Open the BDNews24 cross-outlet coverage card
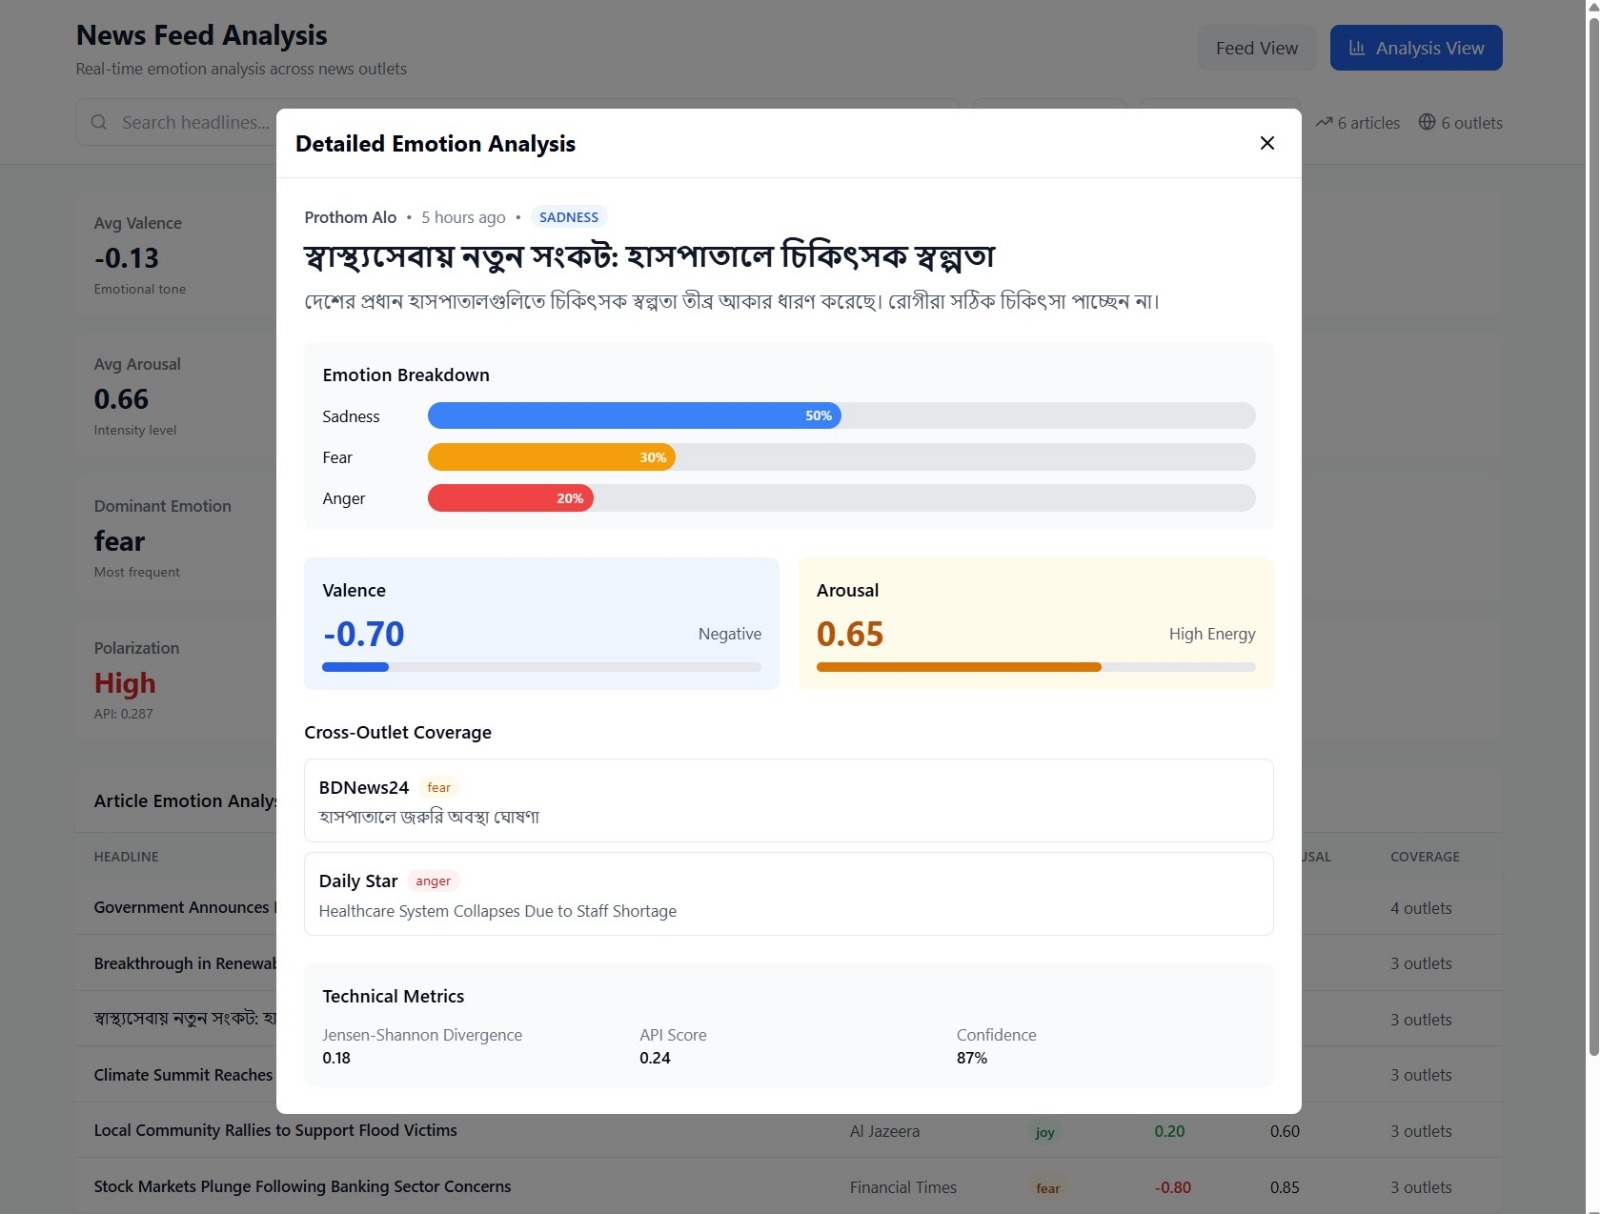The image size is (1600, 1214). (788, 801)
